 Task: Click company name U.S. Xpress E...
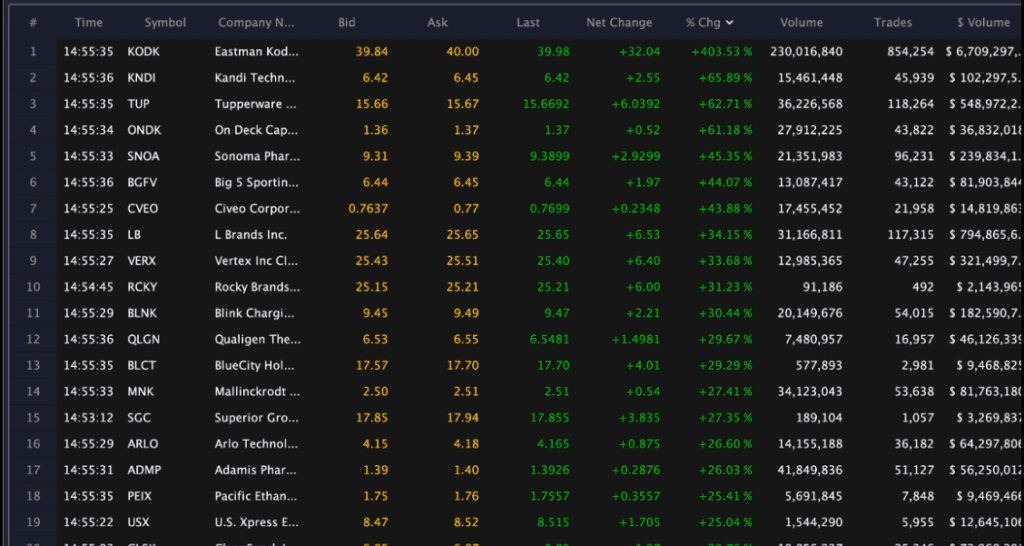click(257, 522)
